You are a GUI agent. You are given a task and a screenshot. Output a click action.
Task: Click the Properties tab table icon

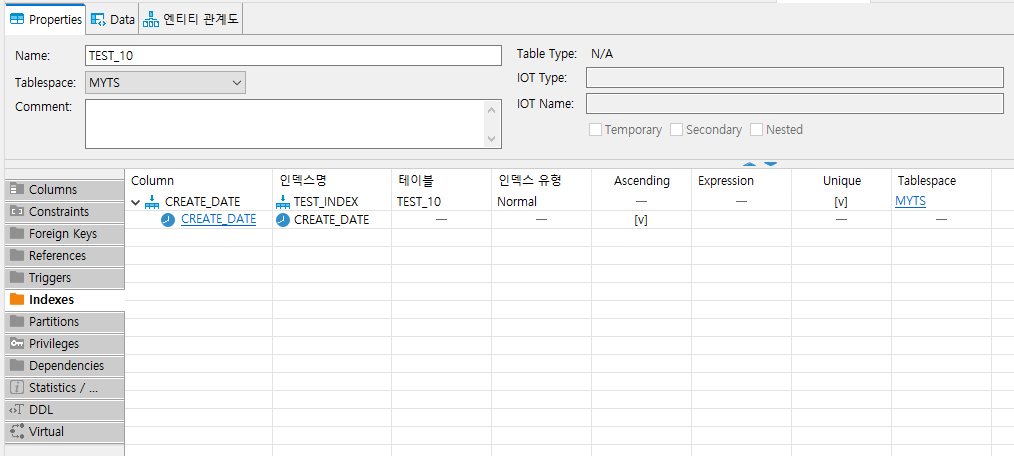17,19
